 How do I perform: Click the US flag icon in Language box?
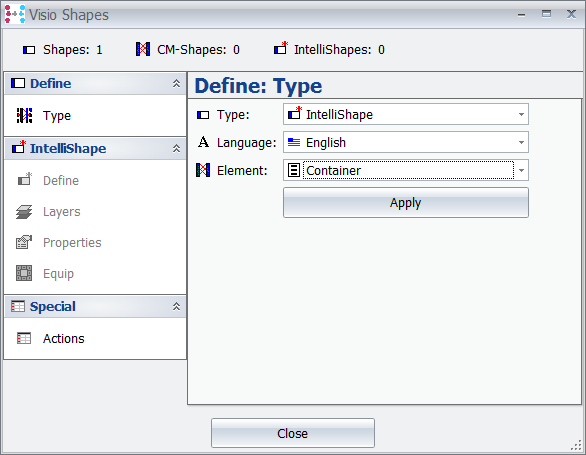pos(294,142)
